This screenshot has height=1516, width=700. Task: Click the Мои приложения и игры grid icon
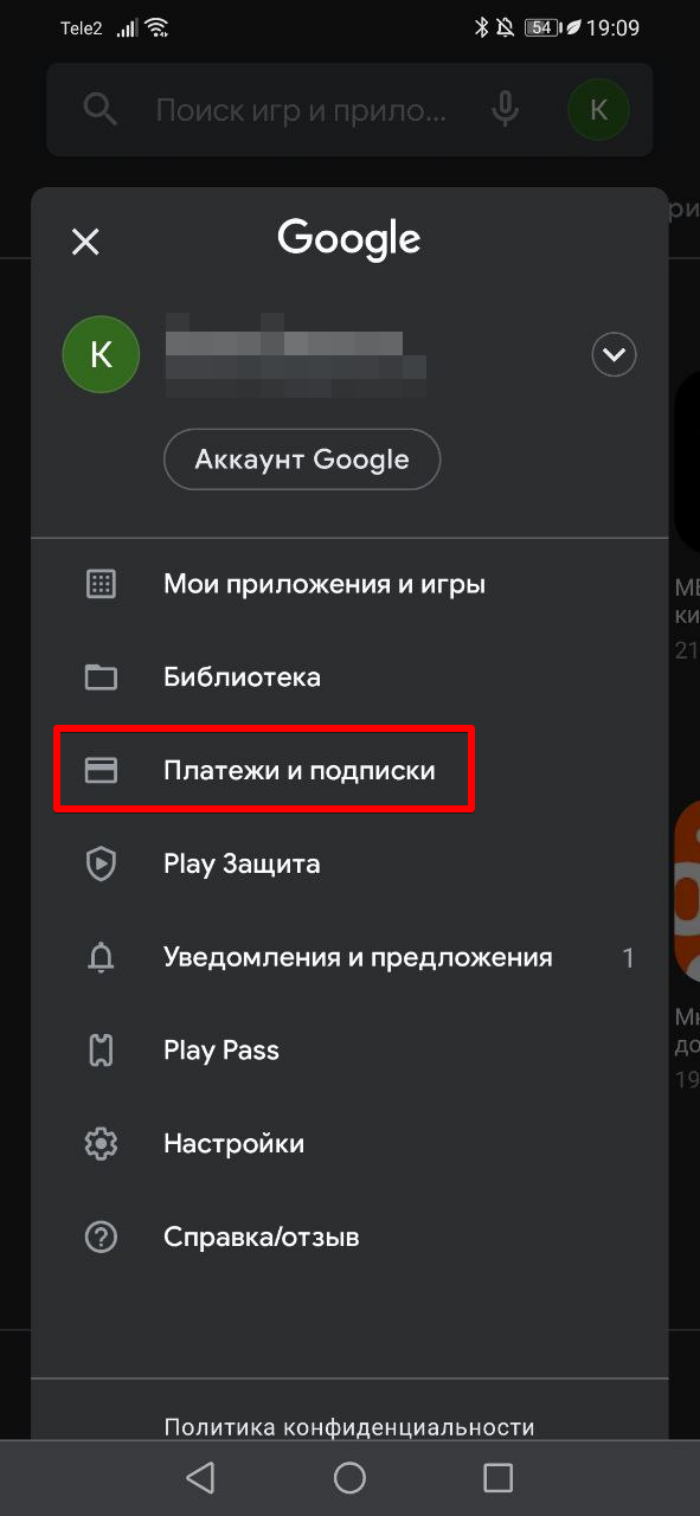point(101,584)
